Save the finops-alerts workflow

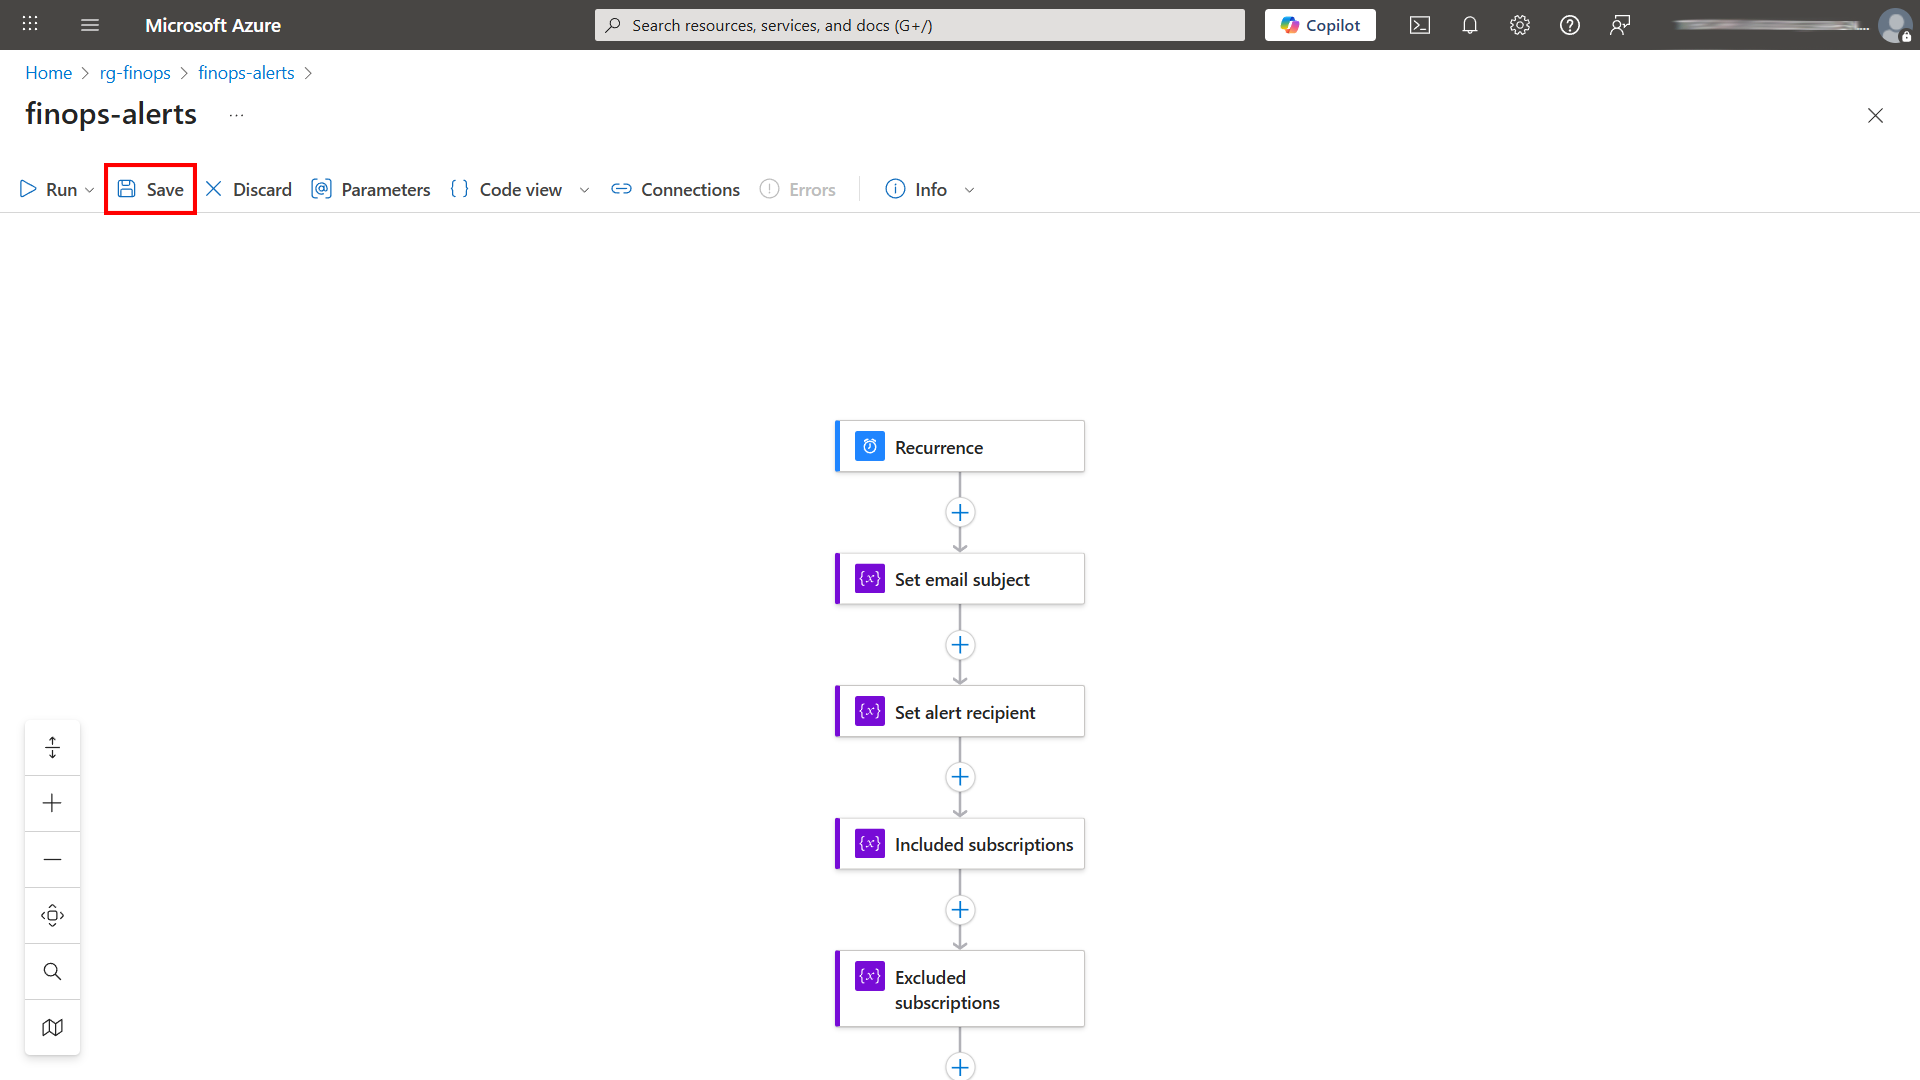150,189
